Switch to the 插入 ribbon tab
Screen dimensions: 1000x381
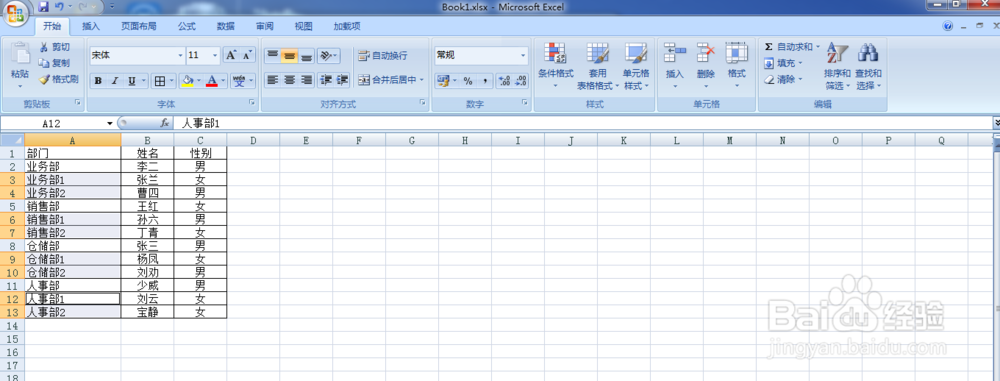click(x=91, y=26)
